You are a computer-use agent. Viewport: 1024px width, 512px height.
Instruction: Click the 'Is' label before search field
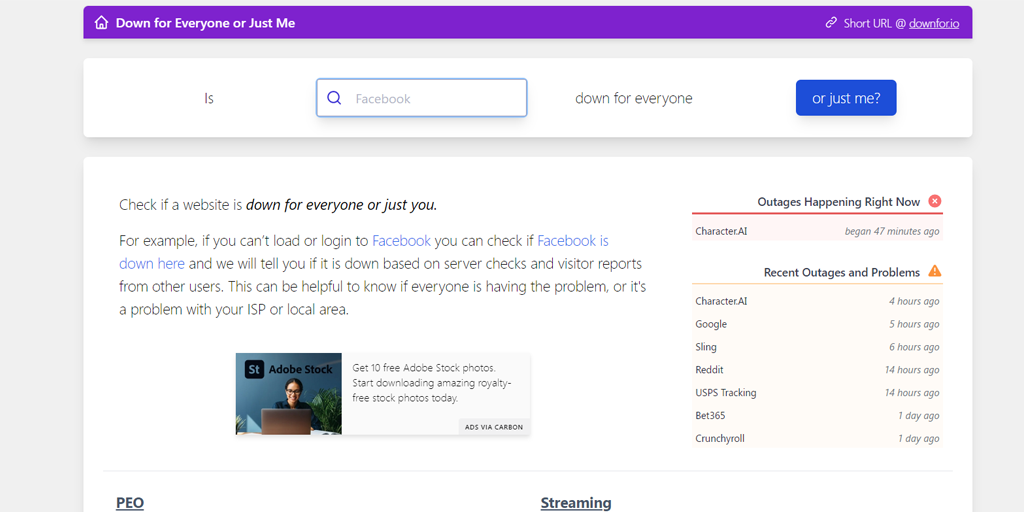(x=209, y=99)
